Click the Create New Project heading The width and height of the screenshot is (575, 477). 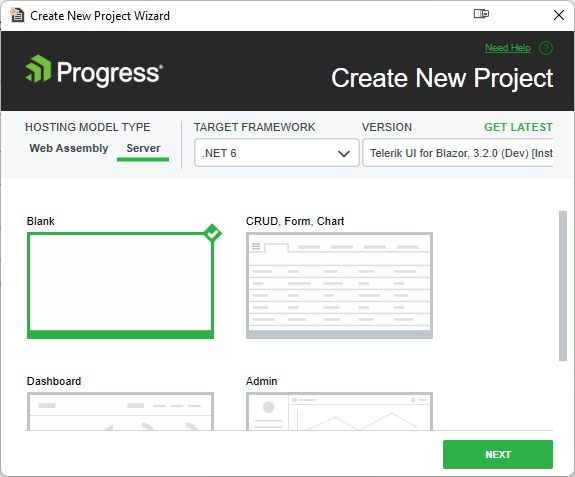442,78
